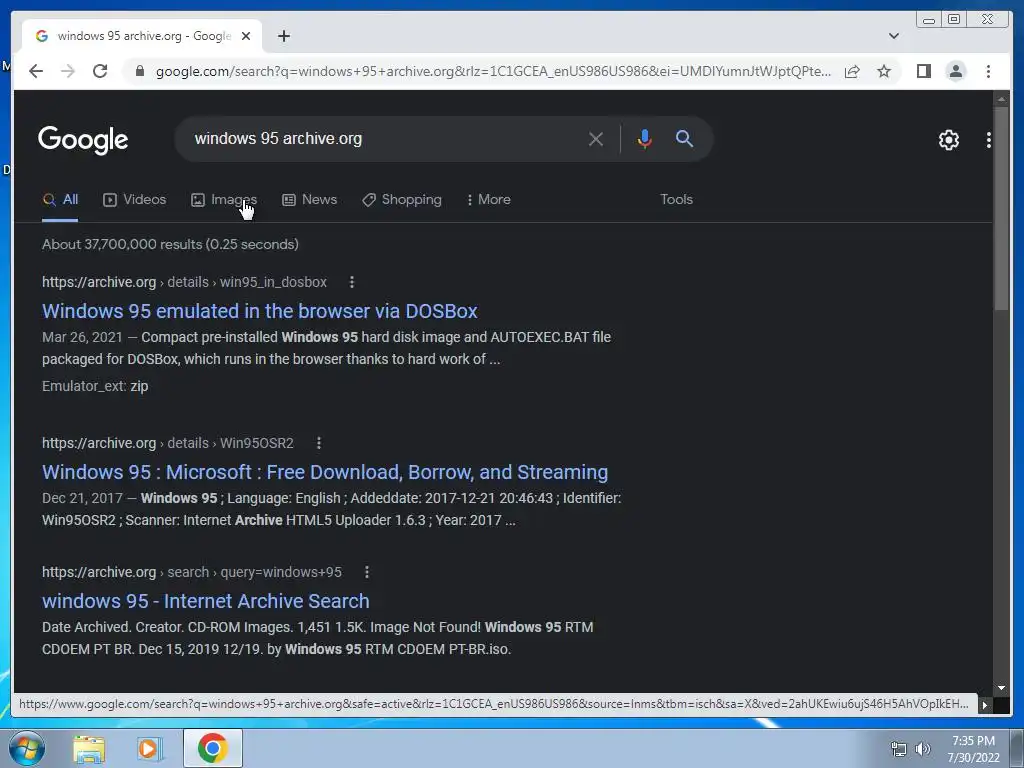Click 'About 37,700,000 results' text
This screenshot has height=768, width=1024.
[170, 244]
